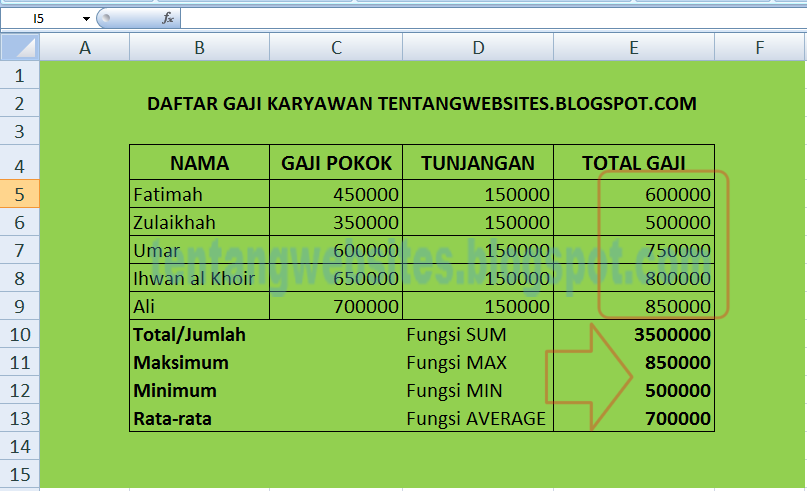Click the DAFTAR GAJI KARYAWAN title text

pos(422,103)
